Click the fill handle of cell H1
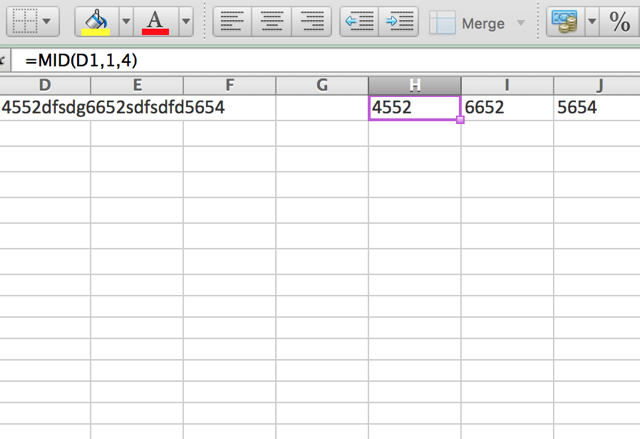This screenshot has width=640, height=439. [x=460, y=120]
